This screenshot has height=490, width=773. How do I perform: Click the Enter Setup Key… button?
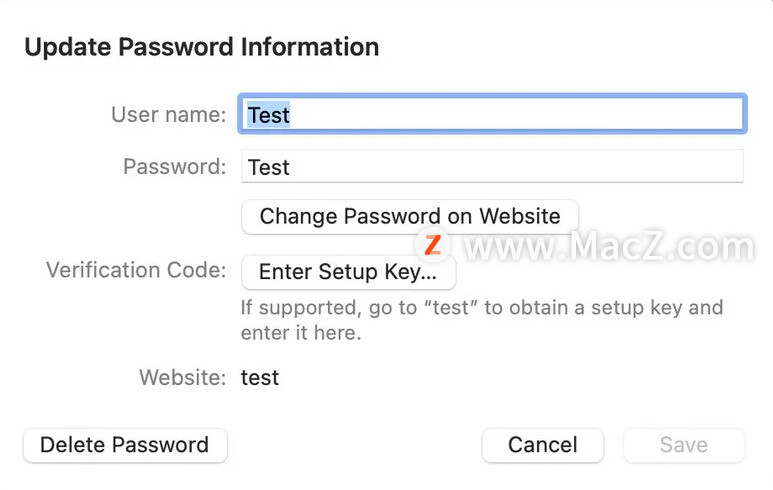pos(348,272)
